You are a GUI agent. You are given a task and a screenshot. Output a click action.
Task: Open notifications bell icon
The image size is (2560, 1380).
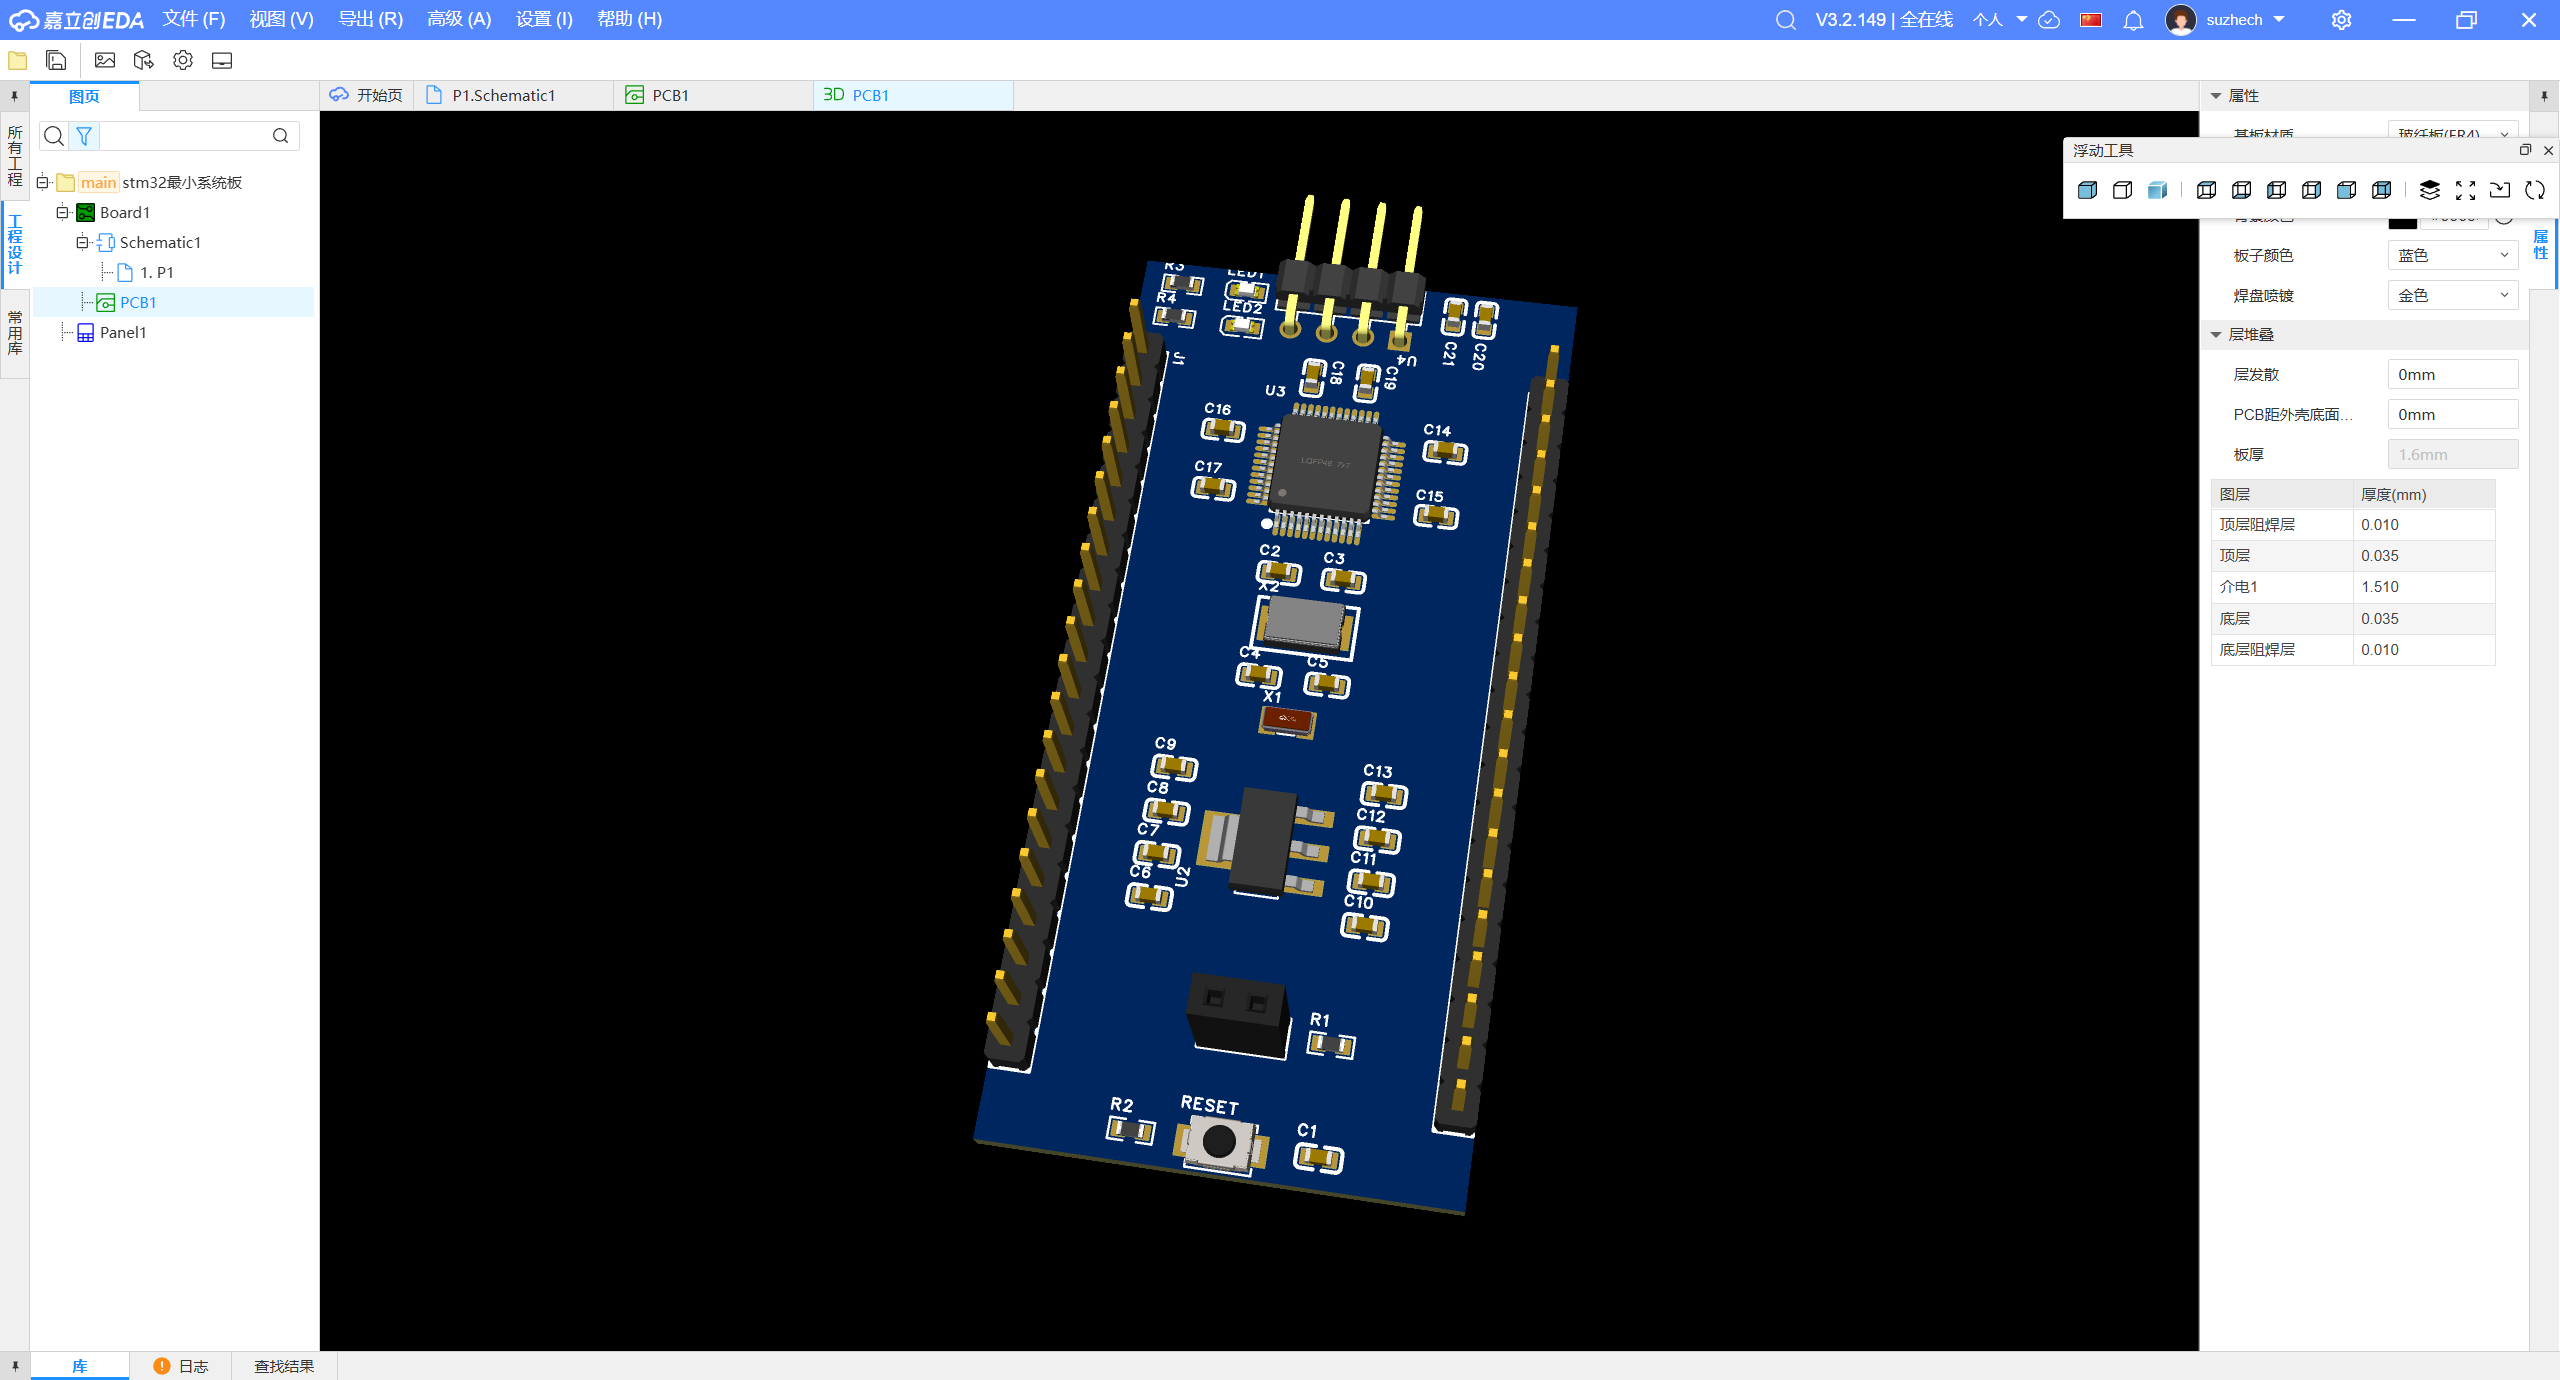(2133, 20)
